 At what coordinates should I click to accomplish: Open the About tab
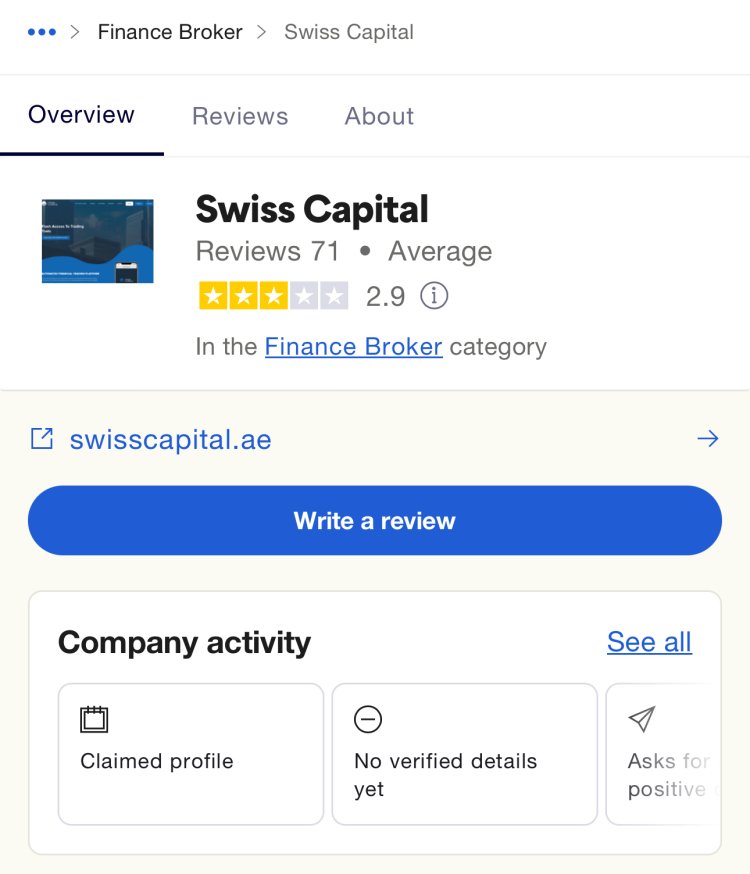click(379, 116)
